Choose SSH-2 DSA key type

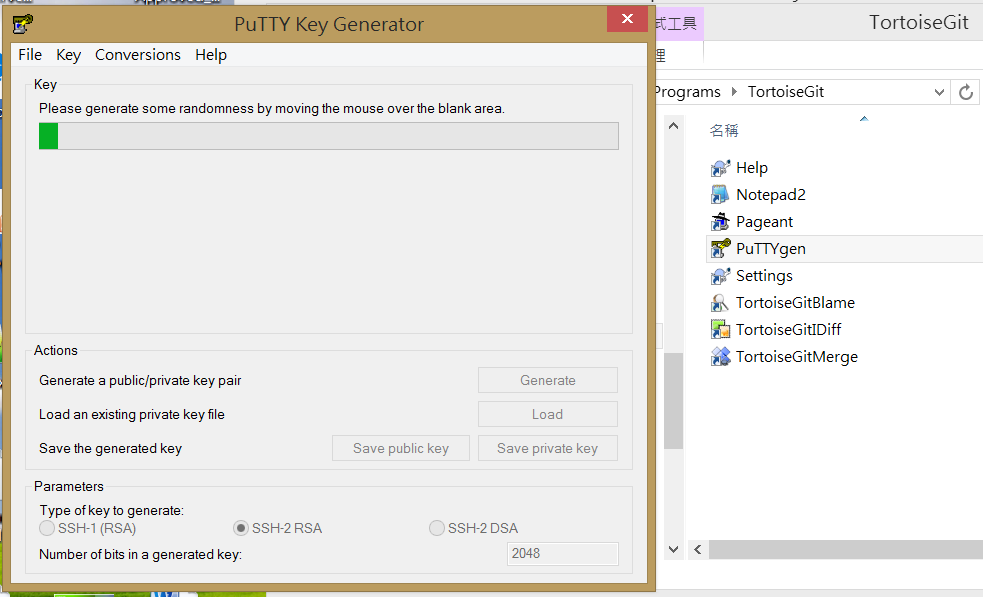(x=436, y=528)
